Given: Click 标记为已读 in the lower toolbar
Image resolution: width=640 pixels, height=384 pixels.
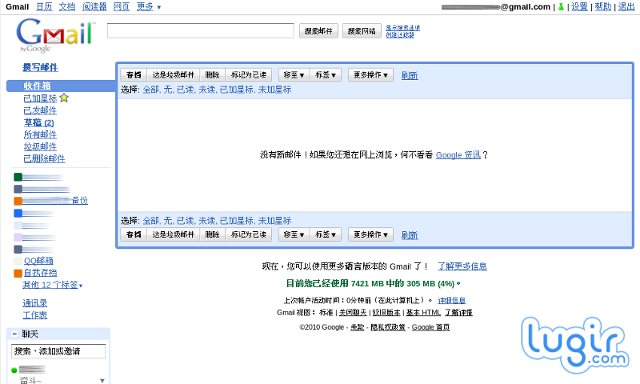Looking at the screenshot, I should pyautogui.click(x=249, y=234).
